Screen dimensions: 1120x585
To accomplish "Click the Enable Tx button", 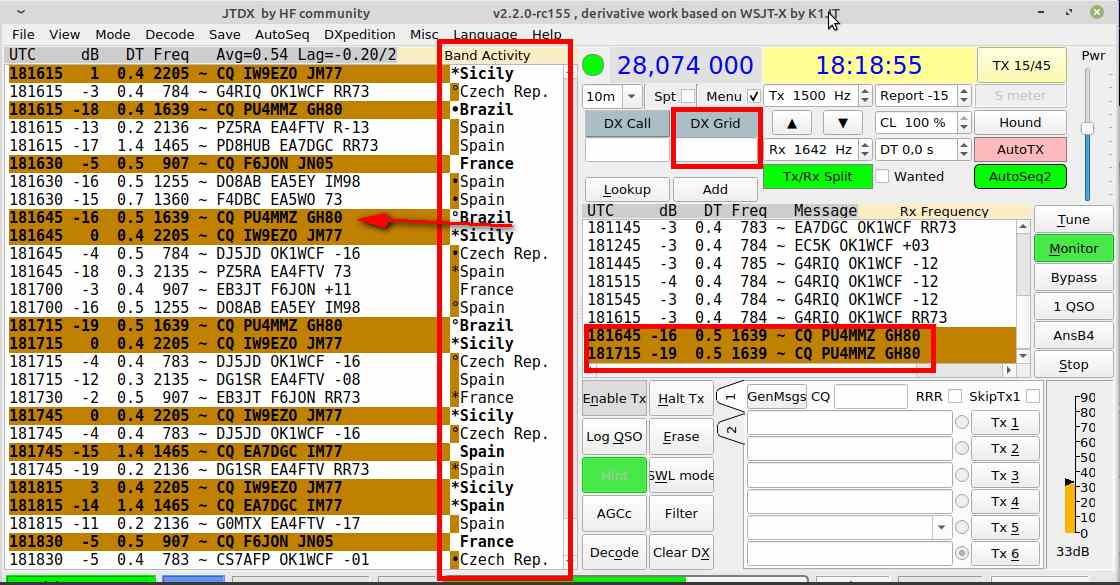I will click(x=613, y=399).
